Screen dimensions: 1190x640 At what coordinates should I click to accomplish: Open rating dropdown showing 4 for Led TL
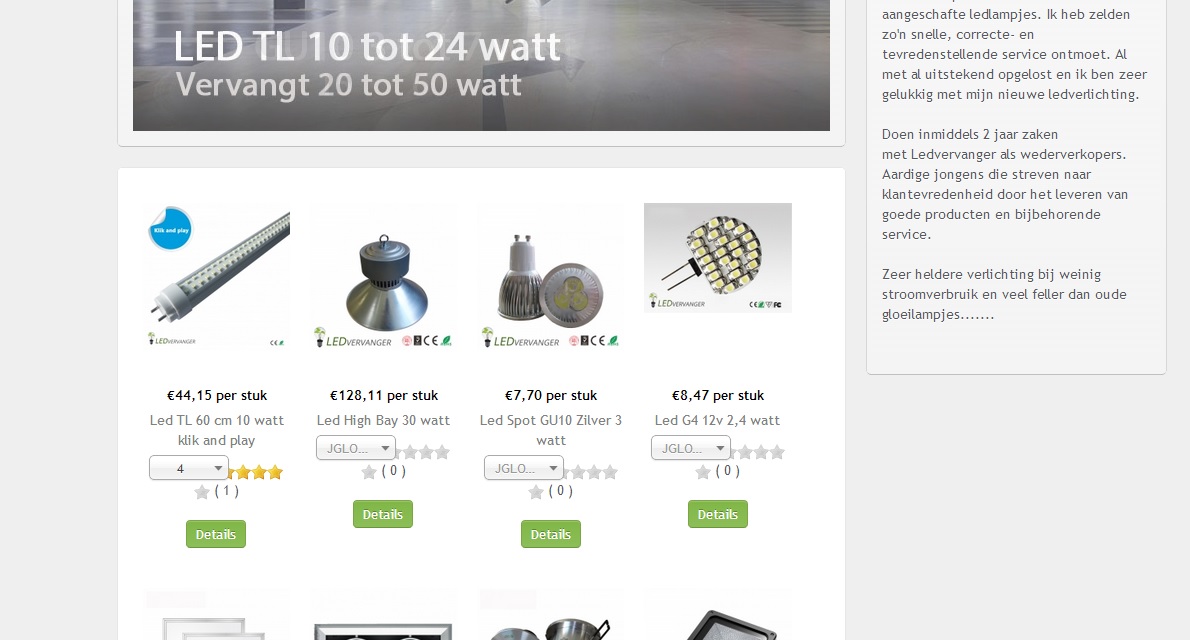click(189, 468)
